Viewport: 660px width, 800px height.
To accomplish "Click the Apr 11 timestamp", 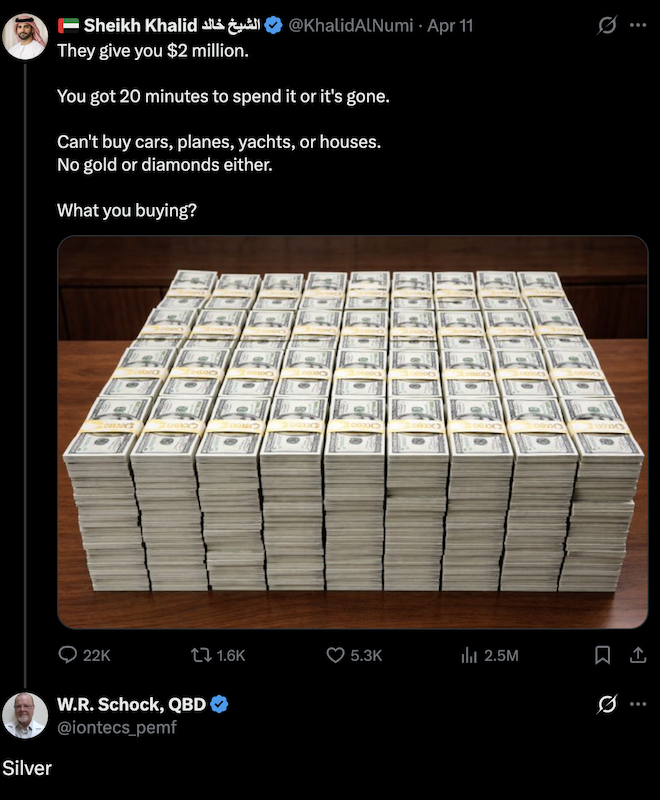I will [450, 26].
